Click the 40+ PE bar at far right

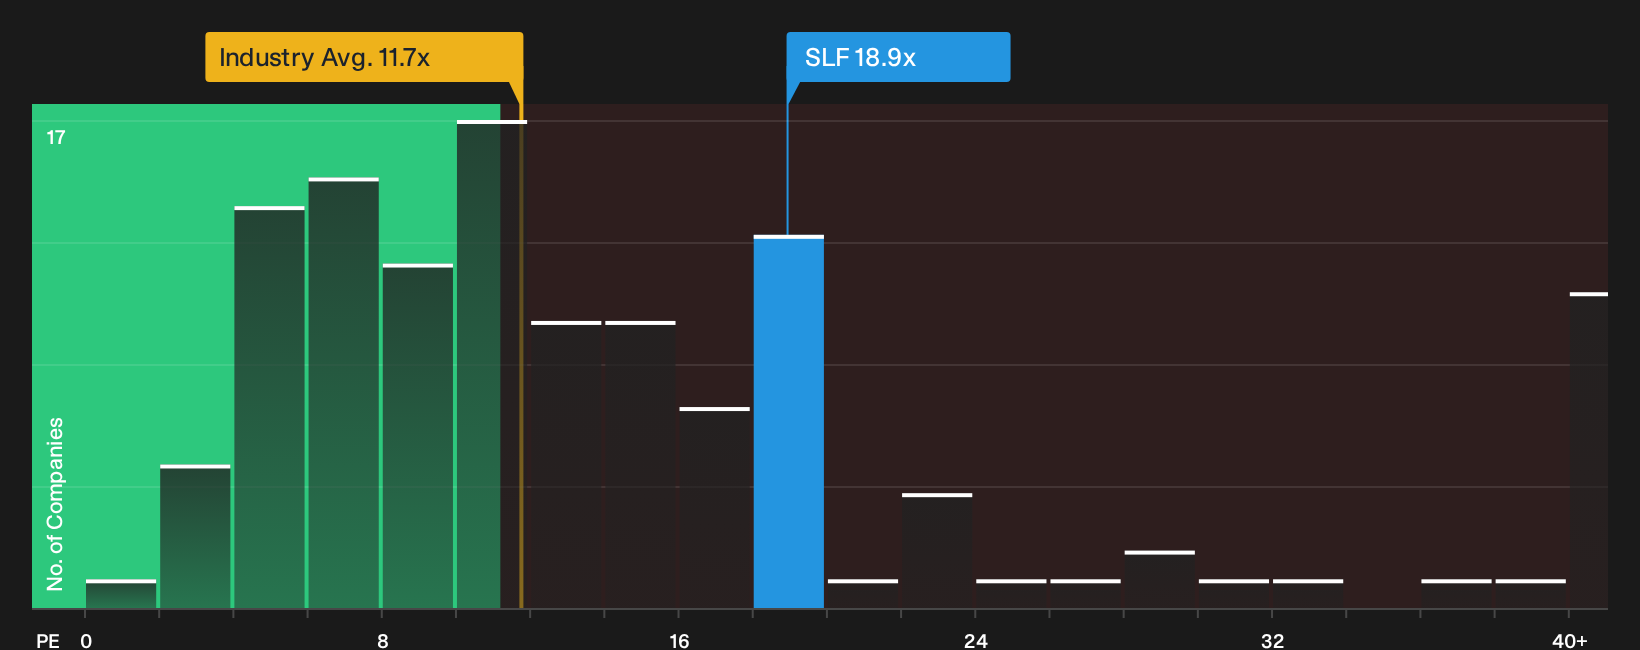coord(1588,450)
